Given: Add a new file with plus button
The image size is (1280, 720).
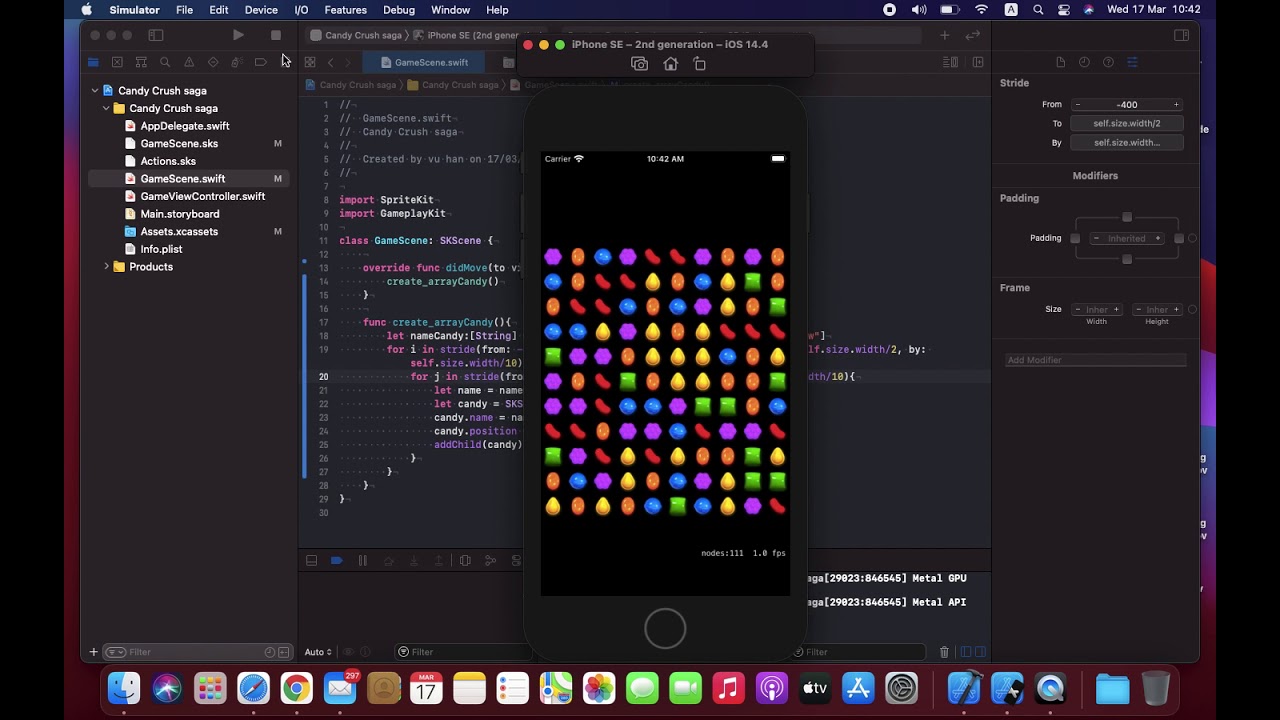Looking at the screenshot, I should [x=94, y=652].
